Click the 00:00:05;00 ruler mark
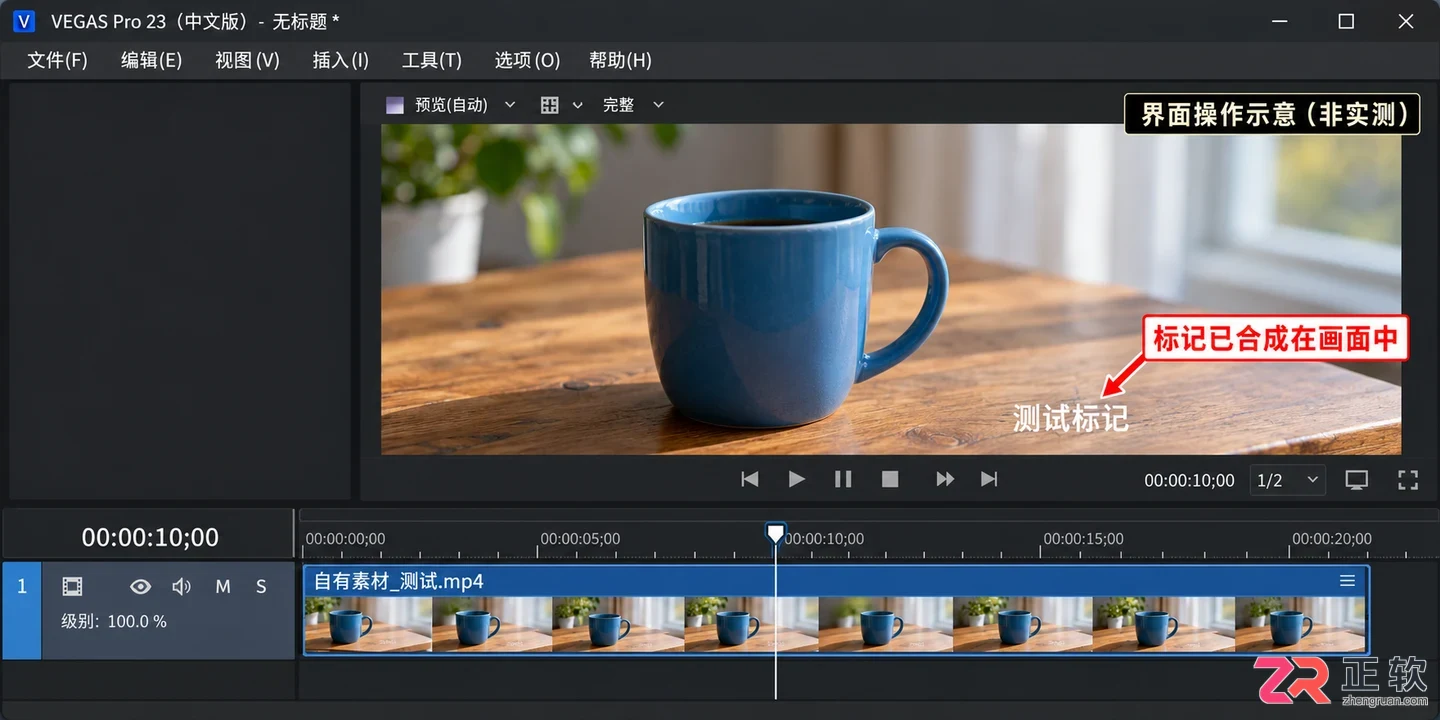 tap(580, 539)
